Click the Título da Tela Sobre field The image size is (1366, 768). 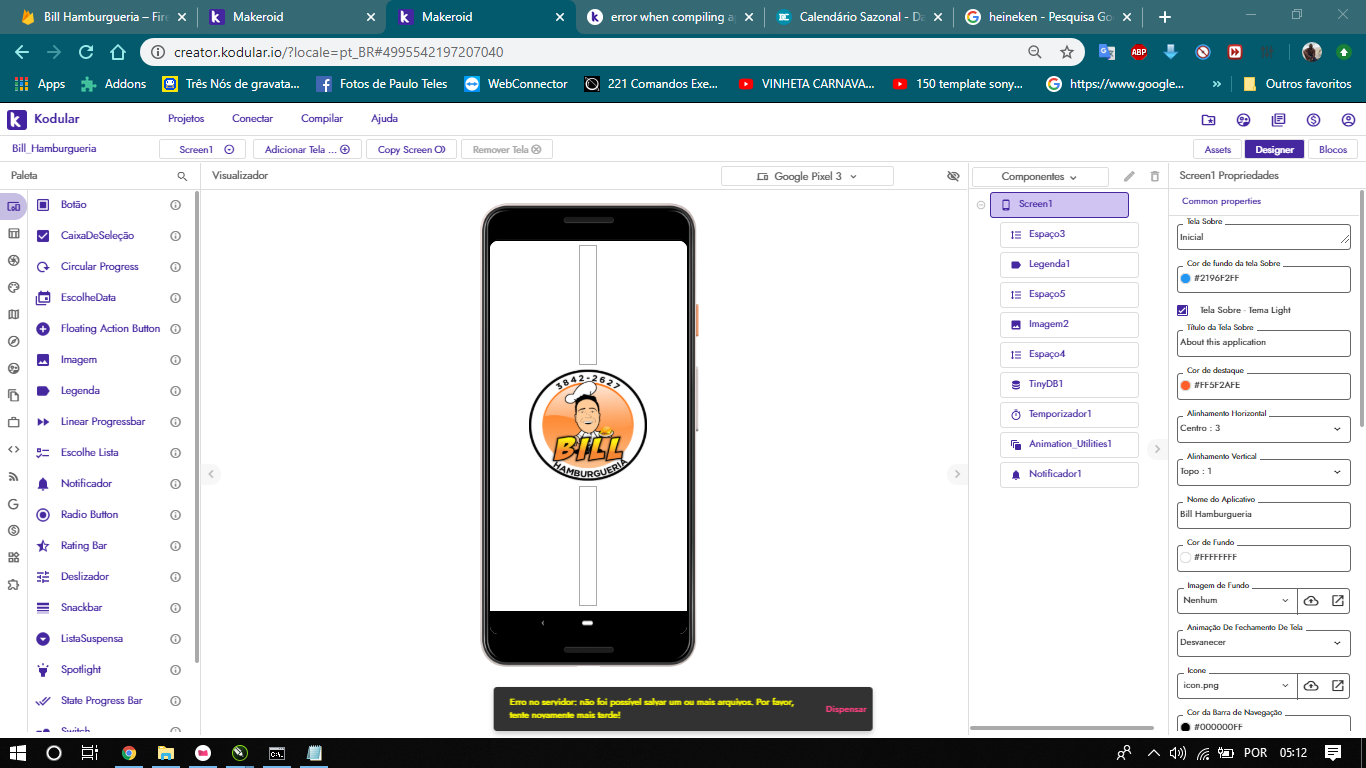point(1264,343)
